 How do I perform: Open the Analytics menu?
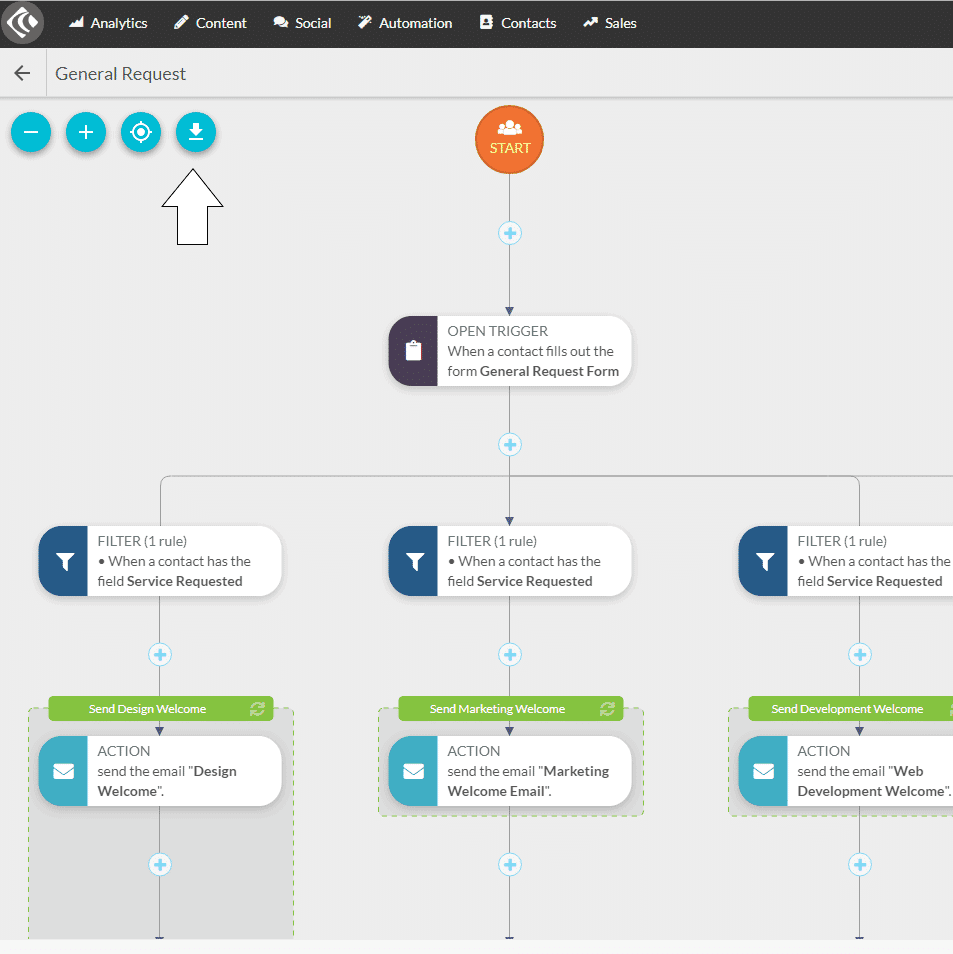click(x=108, y=23)
